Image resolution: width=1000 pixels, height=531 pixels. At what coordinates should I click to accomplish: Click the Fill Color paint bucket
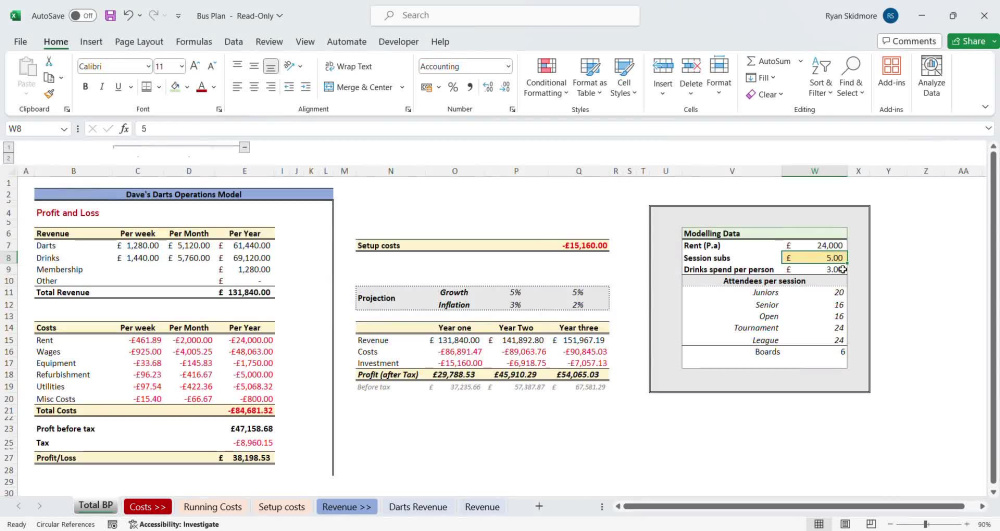[x=175, y=87]
